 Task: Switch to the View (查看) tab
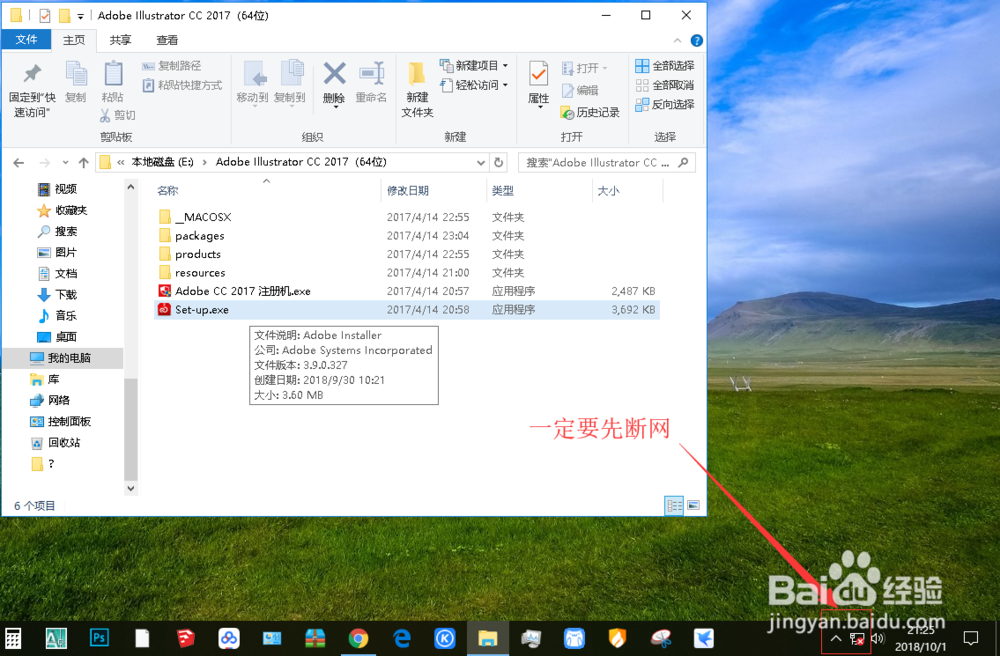pyautogui.click(x=167, y=40)
